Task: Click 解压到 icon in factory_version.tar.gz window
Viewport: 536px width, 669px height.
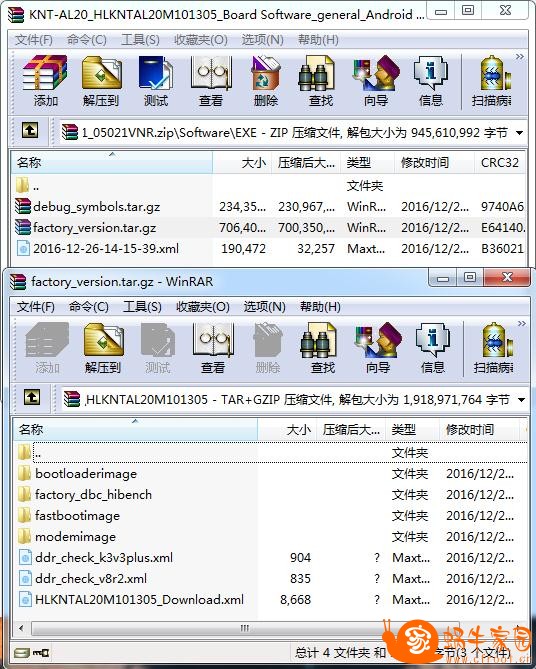Action: (103, 348)
